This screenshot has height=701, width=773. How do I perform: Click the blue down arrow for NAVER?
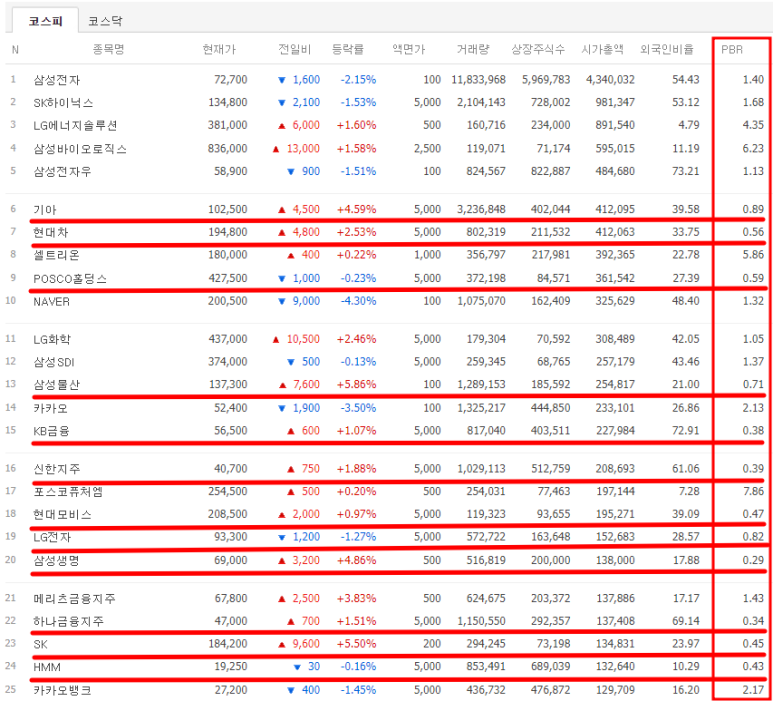point(282,301)
